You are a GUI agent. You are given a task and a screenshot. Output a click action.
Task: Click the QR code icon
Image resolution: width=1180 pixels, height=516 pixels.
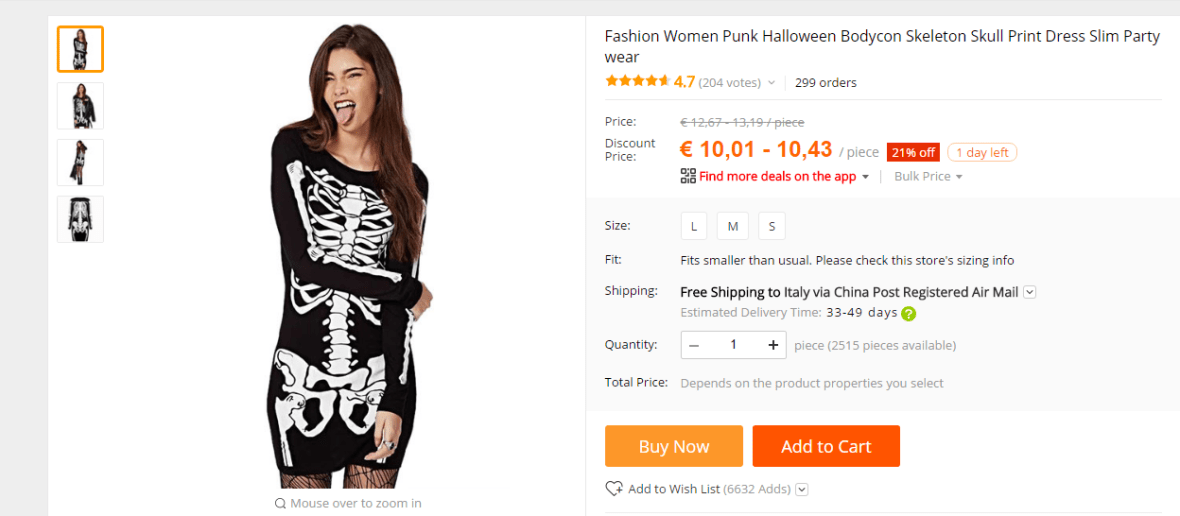[x=688, y=176]
